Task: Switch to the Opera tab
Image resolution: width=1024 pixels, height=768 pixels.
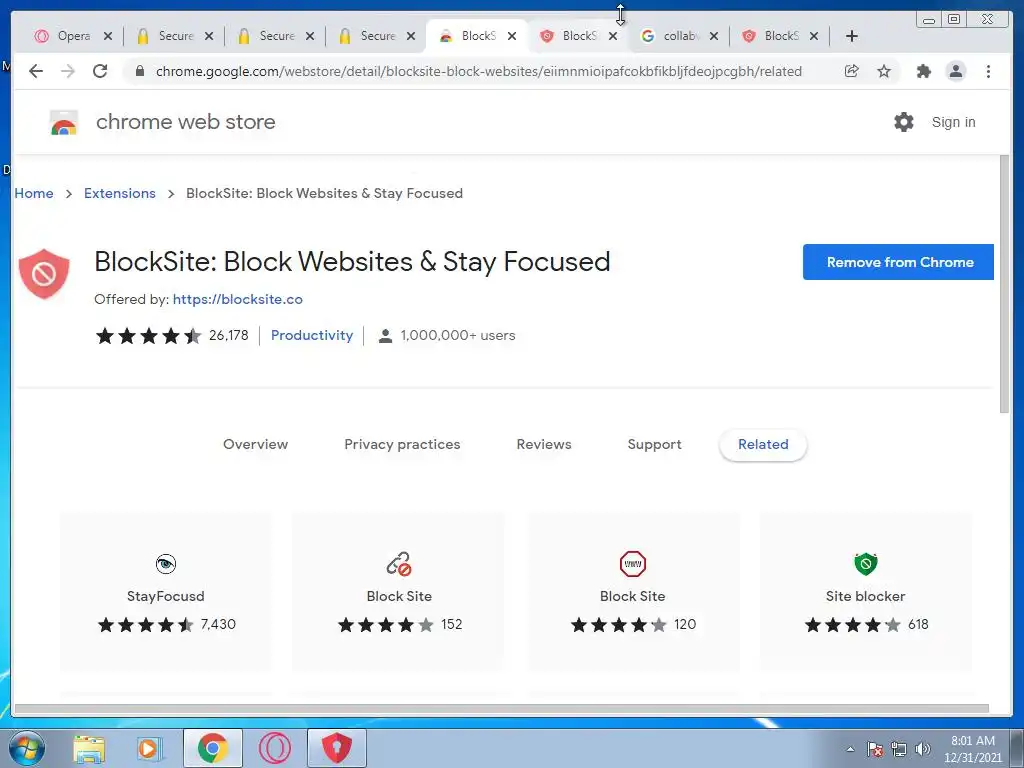Action: click(x=73, y=36)
